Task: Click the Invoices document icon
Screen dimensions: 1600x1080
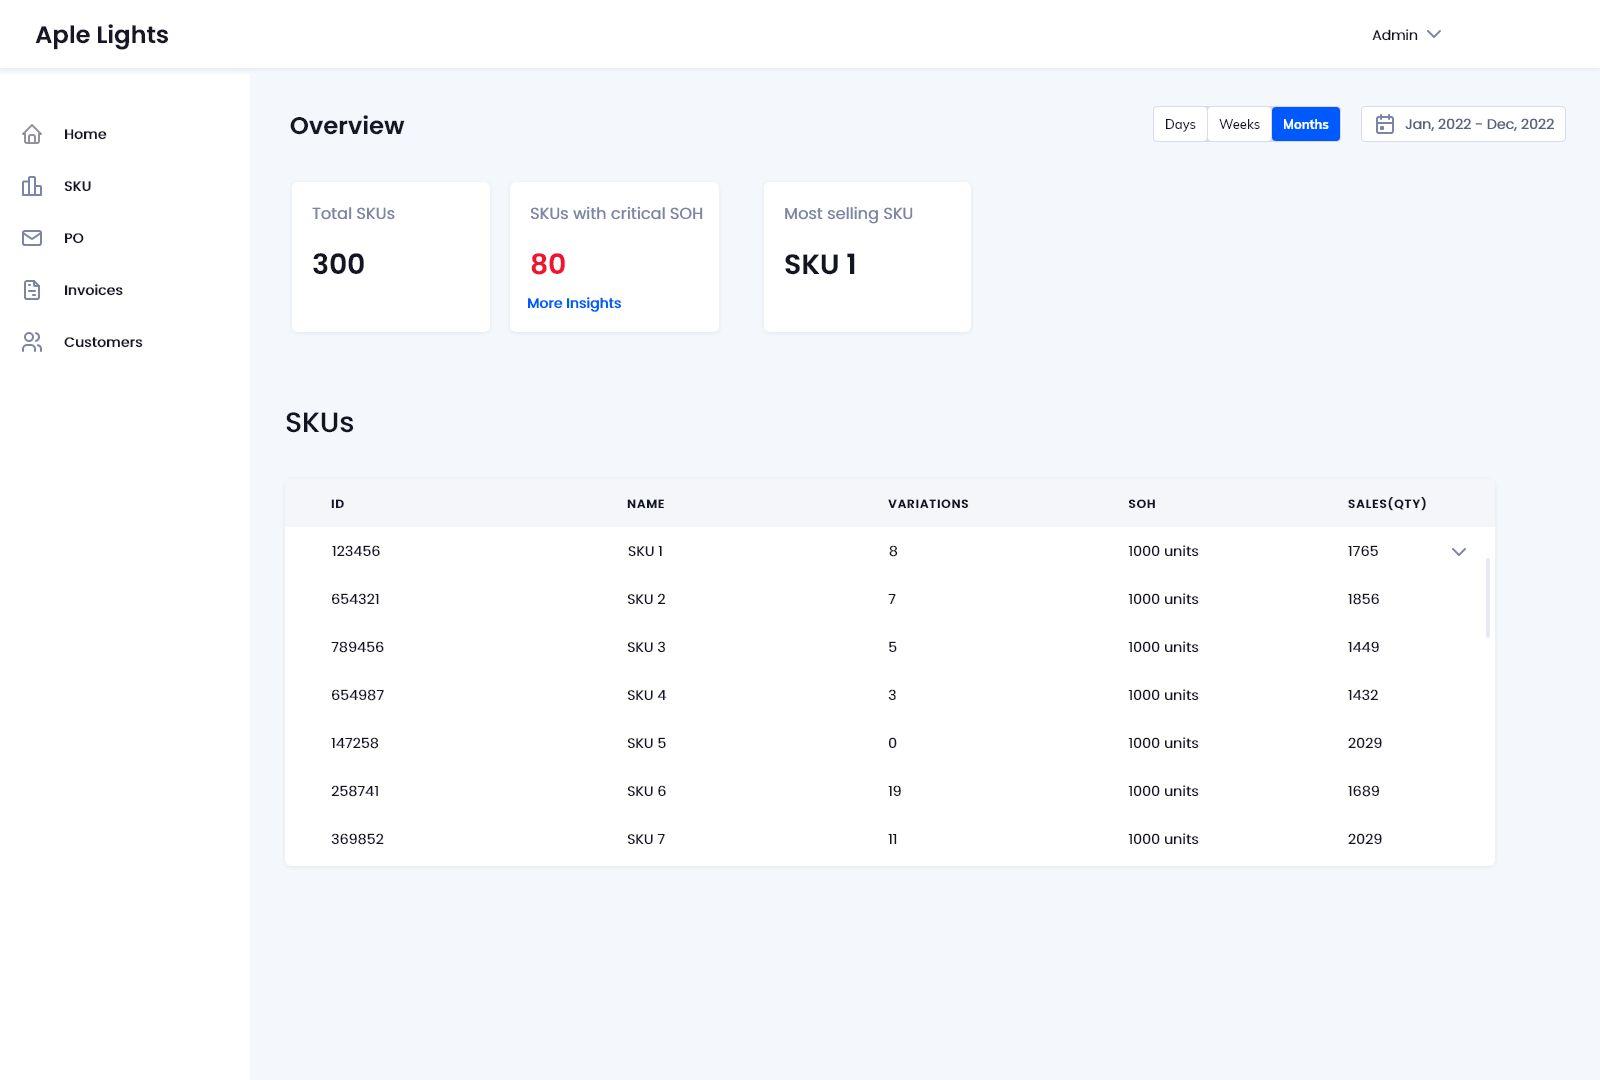Action: [x=32, y=290]
